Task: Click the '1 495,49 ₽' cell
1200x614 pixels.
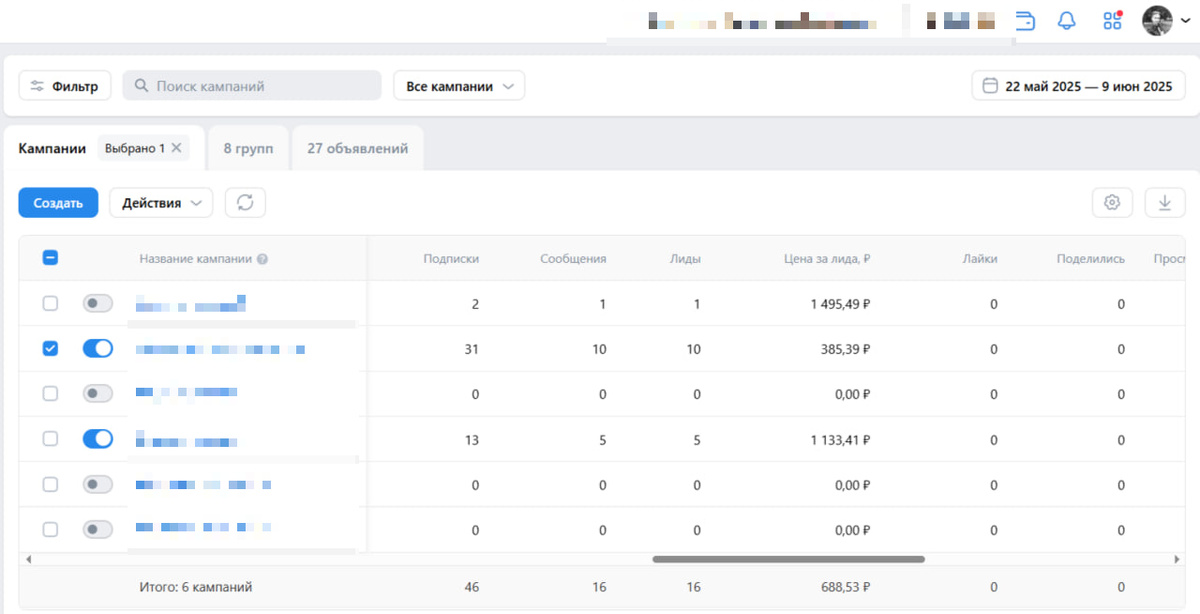Action: [840, 304]
